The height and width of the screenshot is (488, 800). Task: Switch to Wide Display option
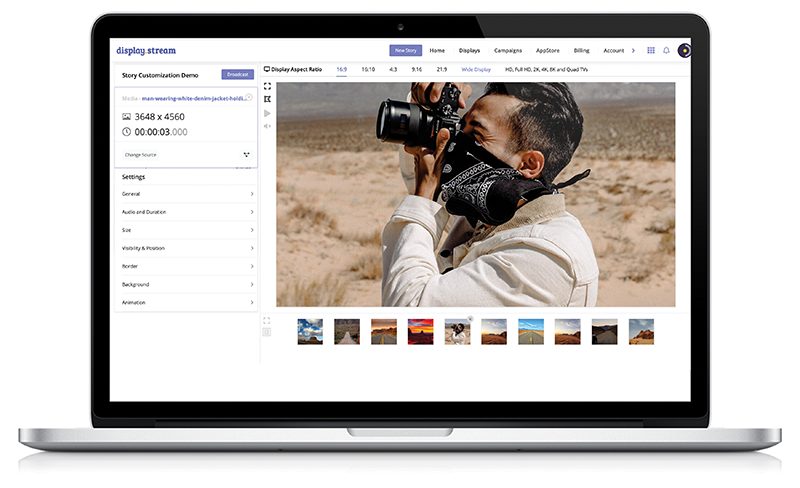pos(476,69)
